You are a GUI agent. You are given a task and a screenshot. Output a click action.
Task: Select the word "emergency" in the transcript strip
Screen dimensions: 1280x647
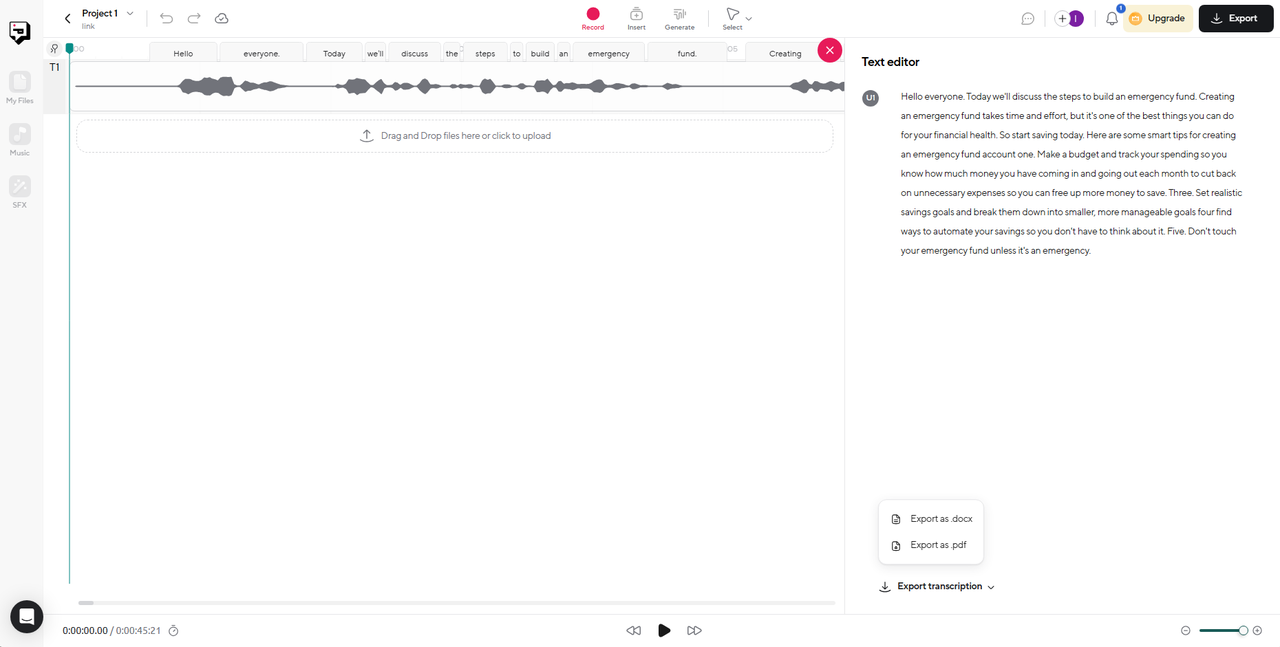608,53
